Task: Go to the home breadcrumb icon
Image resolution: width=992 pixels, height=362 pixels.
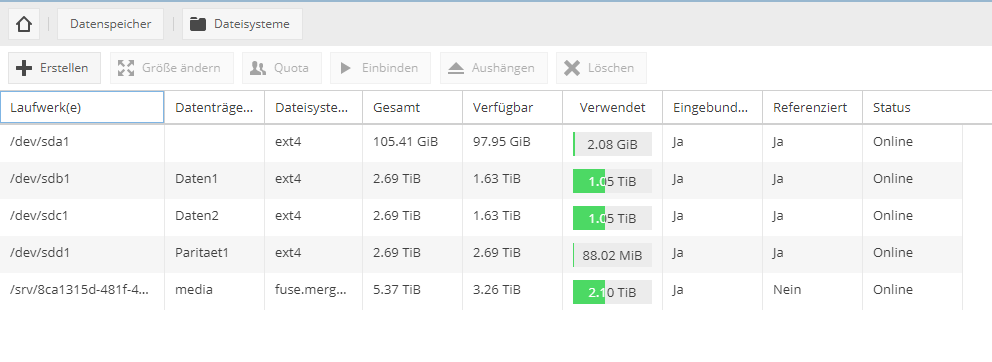Action: pos(24,24)
